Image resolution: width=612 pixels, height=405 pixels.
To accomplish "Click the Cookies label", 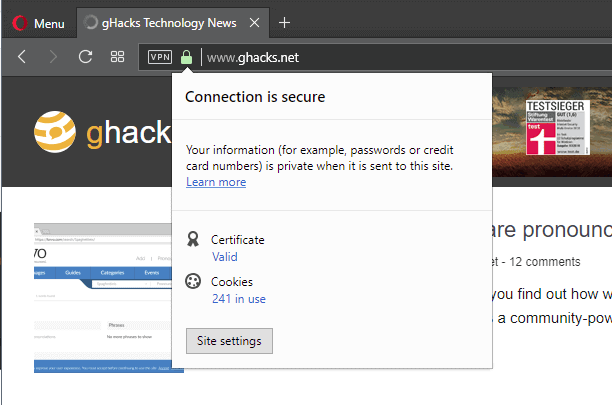I will 232,282.
